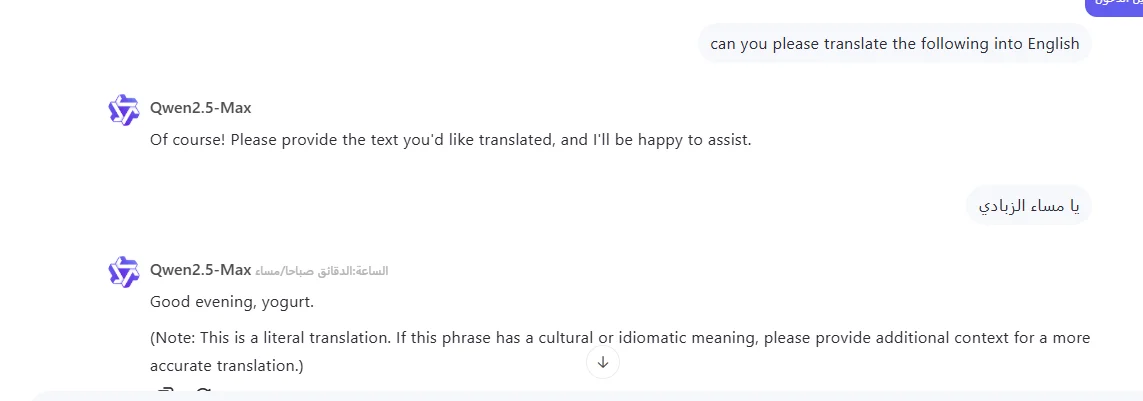Regenerate the last Qwen response

(x=203, y=392)
